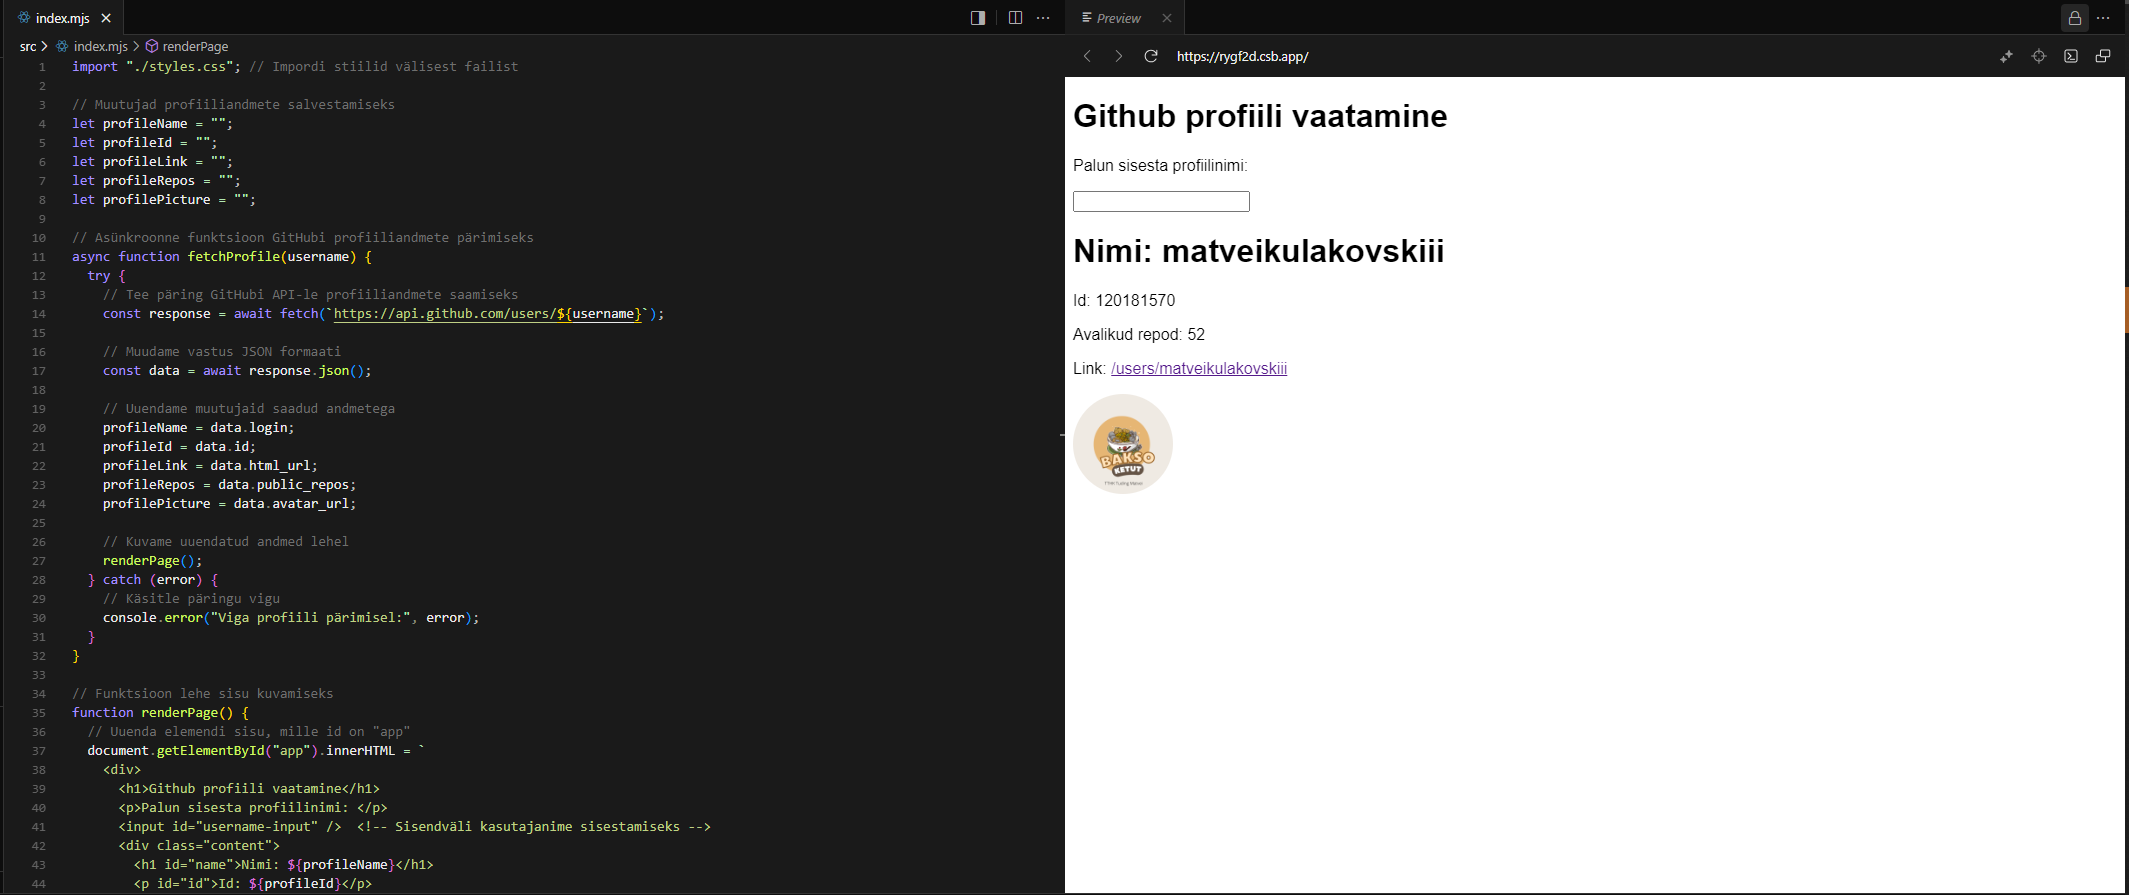Open preview in new window icon
Screen dimensions: 2129x895
(x=2103, y=56)
